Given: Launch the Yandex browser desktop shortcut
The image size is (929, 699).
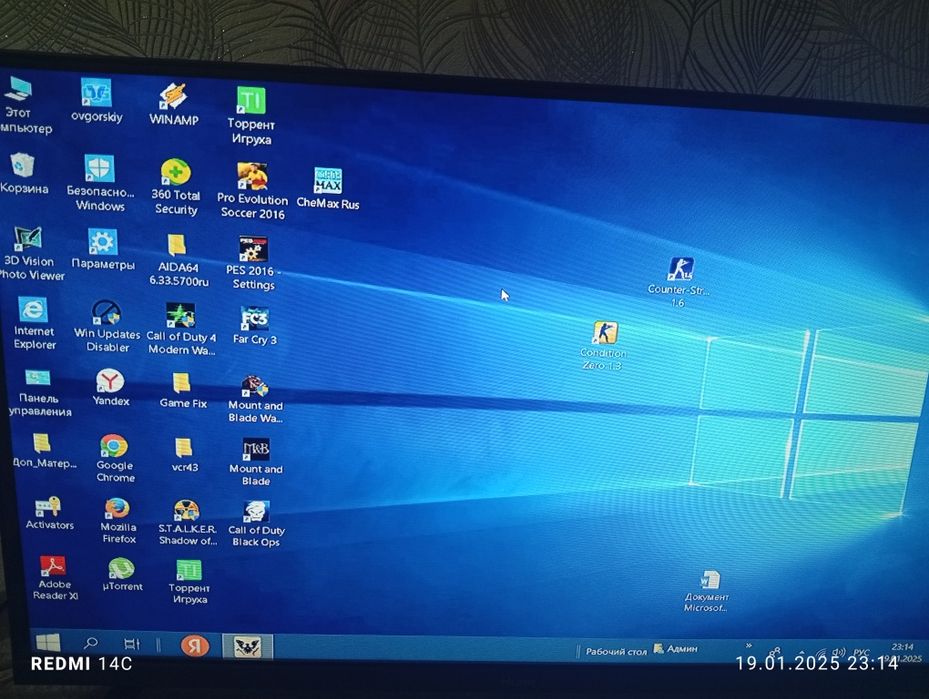Looking at the screenshot, I should (110, 387).
